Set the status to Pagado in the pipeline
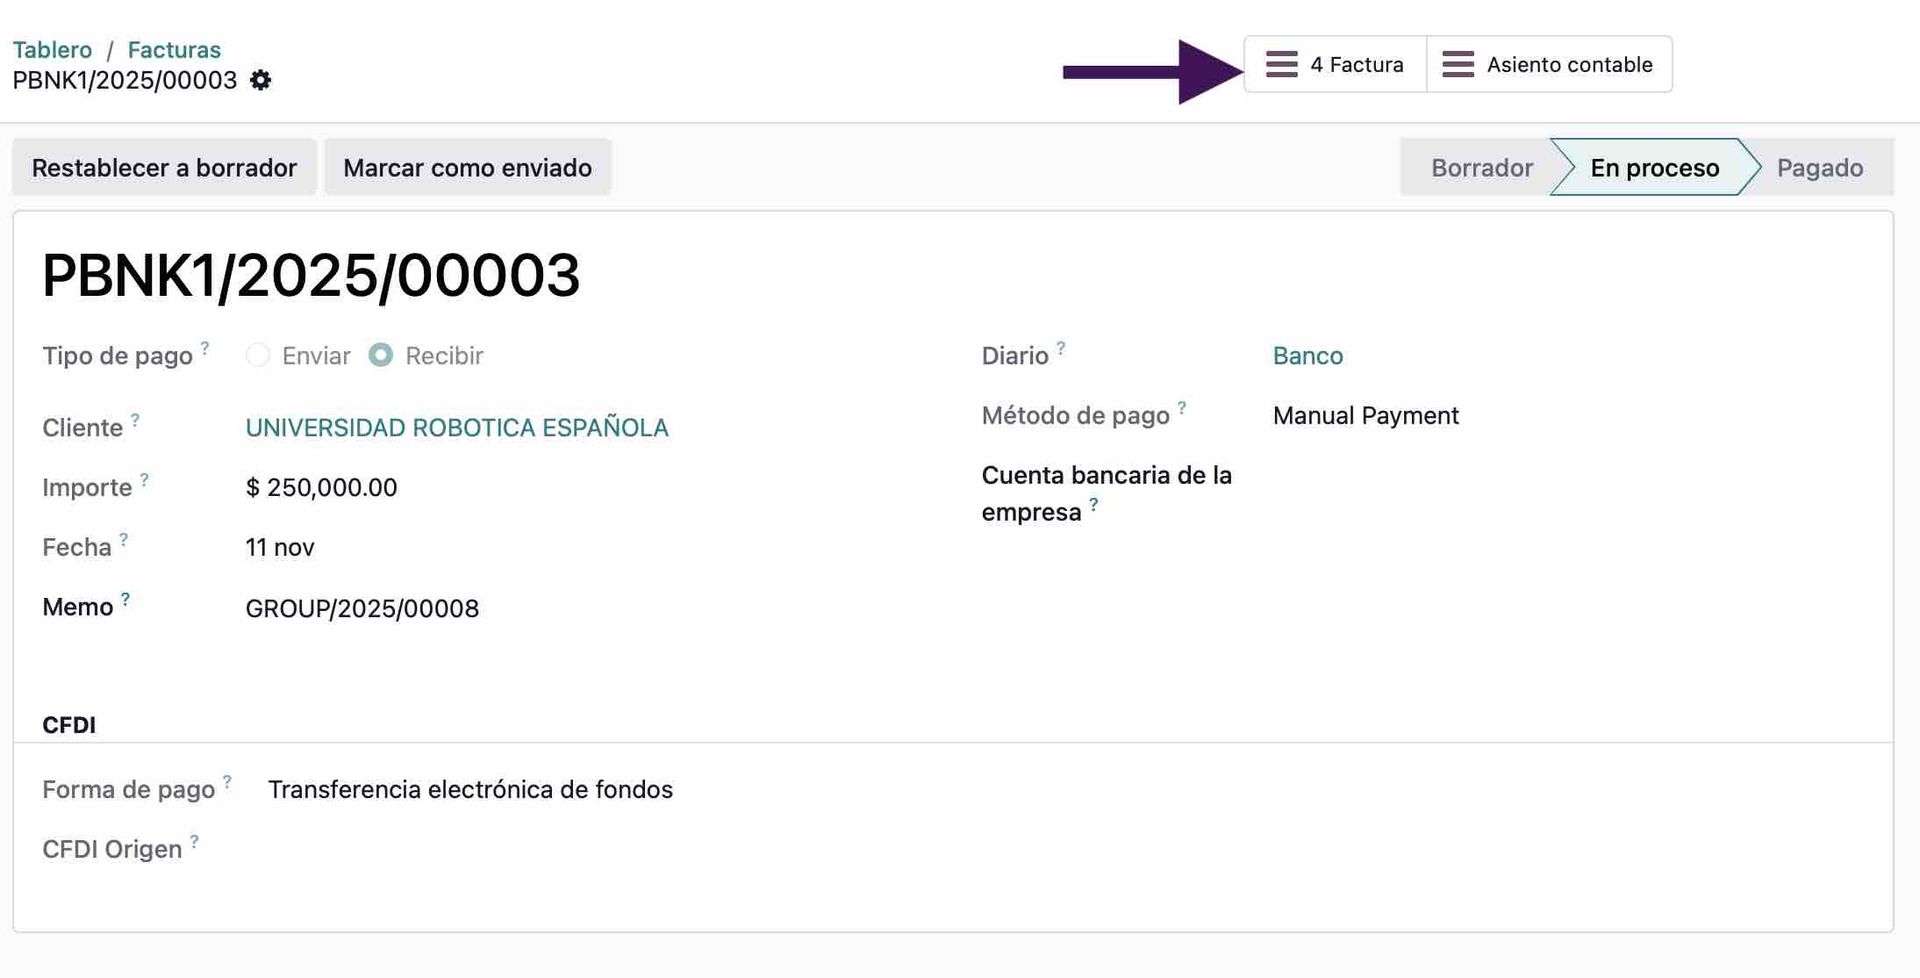 pos(1820,167)
